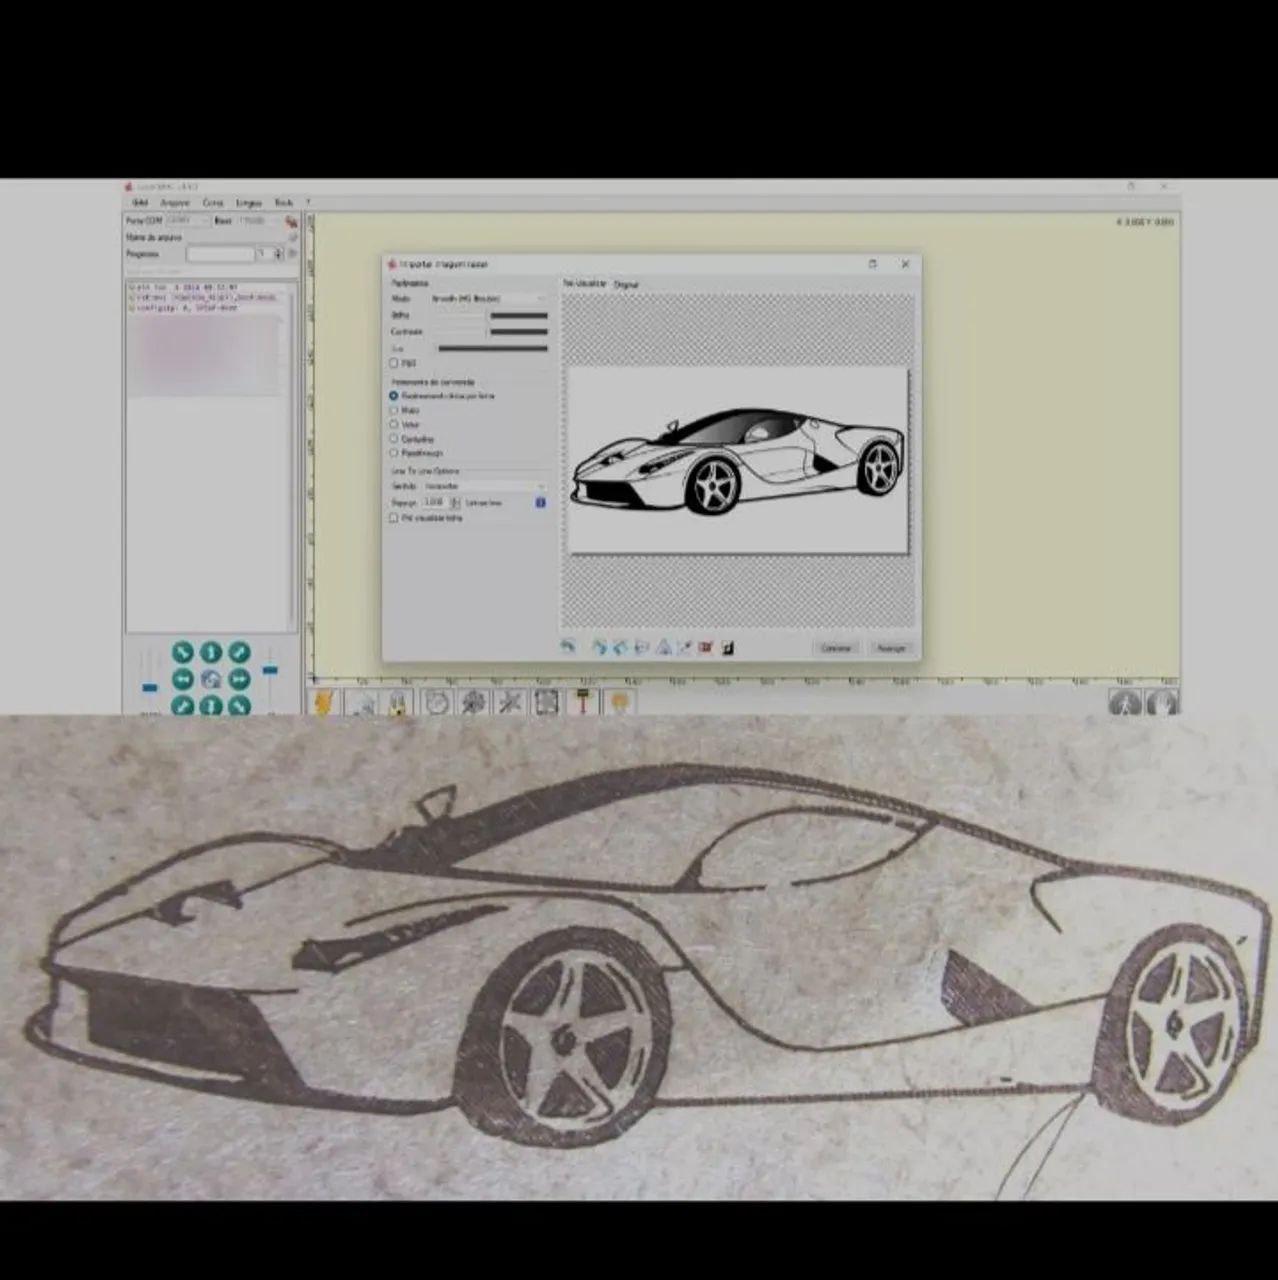Viewport: 1278px width, 1280px height.
Task: Click the slider below Contraste
Action: pyautogui.click(x=493, y=349)
